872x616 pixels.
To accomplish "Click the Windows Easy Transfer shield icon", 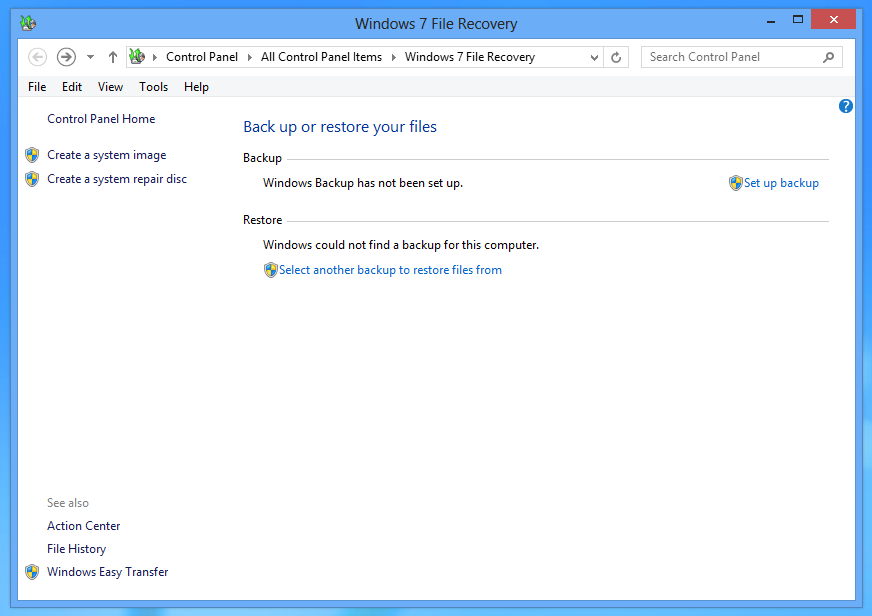I will click(x=32, y=572).
